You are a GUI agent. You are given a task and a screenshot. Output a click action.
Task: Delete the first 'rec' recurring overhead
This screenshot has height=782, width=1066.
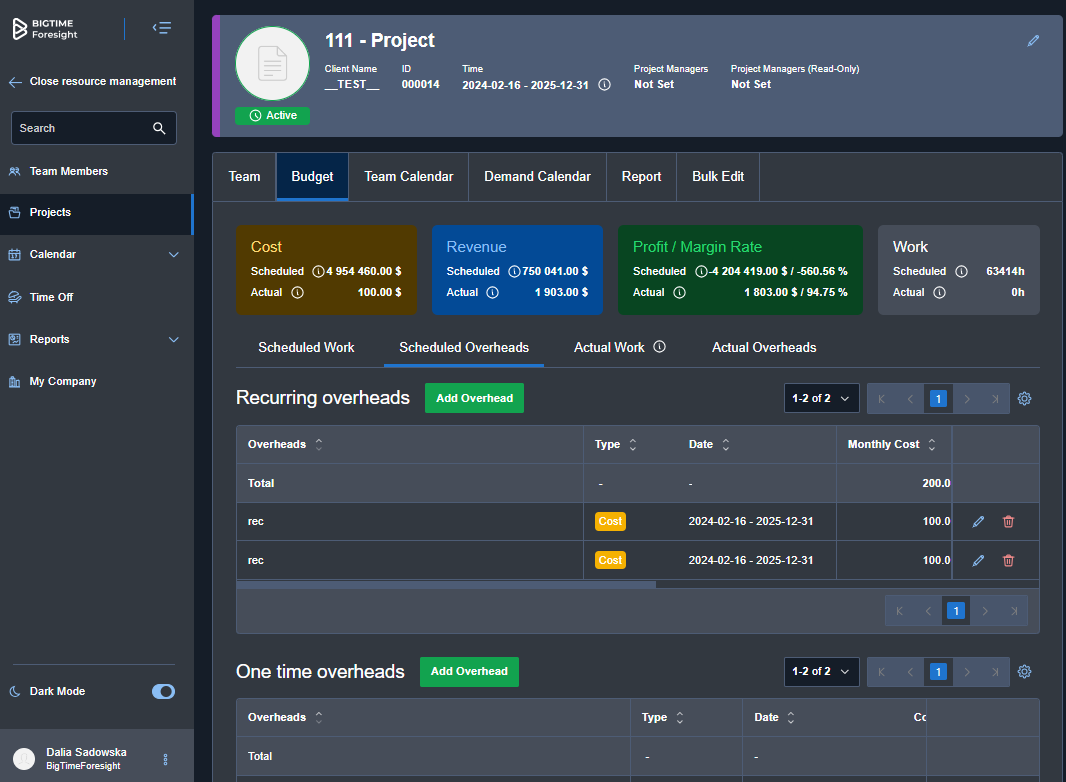(1008, 521)
